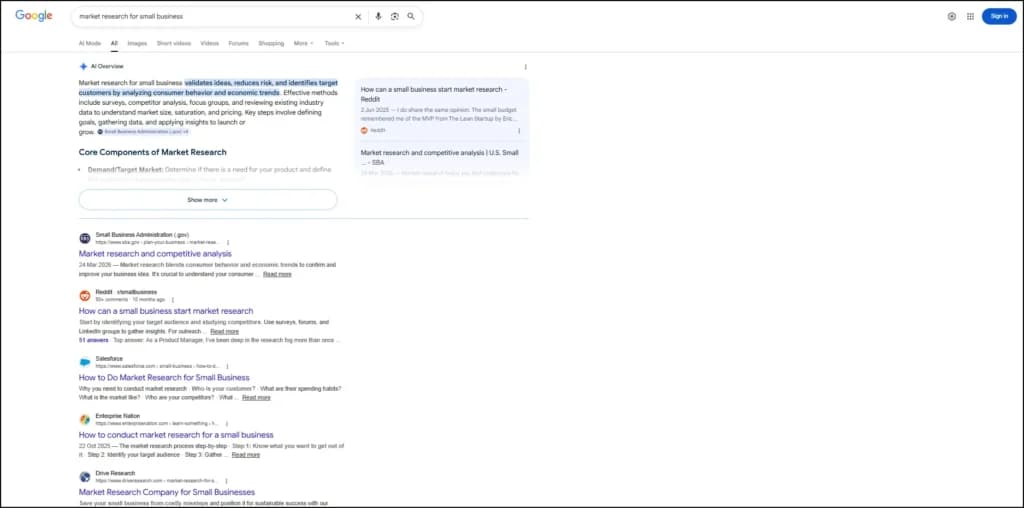Click the 'Drive Research' site name
Image resolution: width=1024 pixels, height=508 pixels.
tap(115, 473)
